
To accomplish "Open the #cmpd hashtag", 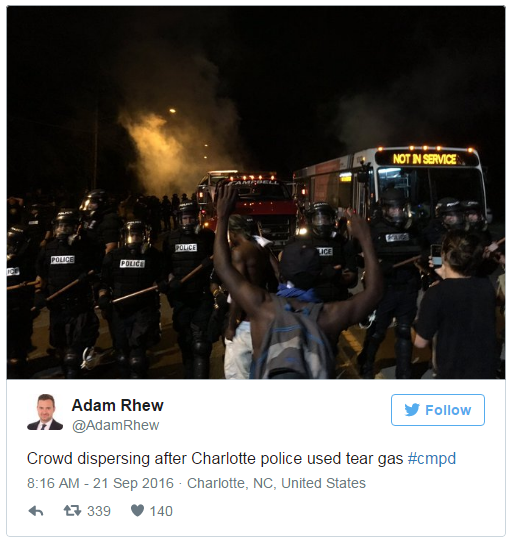I will coord(432,459).
